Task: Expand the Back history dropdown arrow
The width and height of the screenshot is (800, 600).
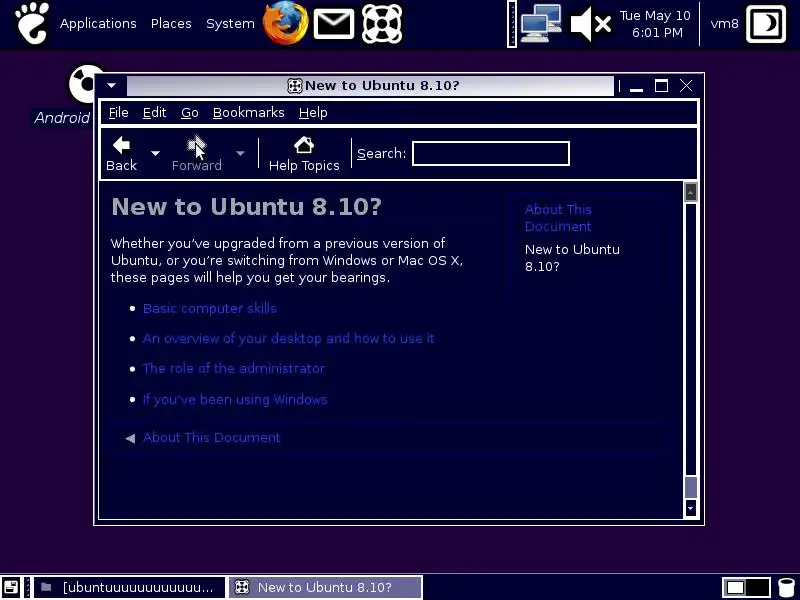Action: click(155, 153)
